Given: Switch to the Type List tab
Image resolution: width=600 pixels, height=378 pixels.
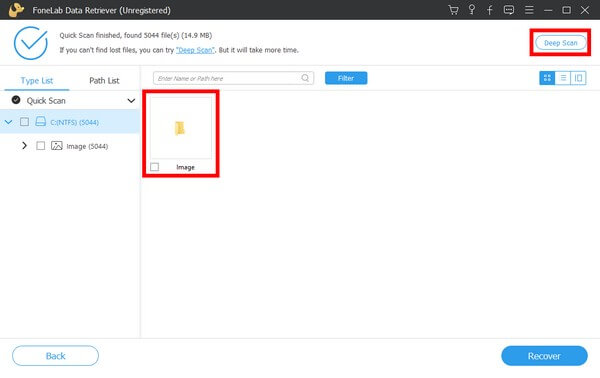Looking at the screenshot, I should click(x=37, y=81).
